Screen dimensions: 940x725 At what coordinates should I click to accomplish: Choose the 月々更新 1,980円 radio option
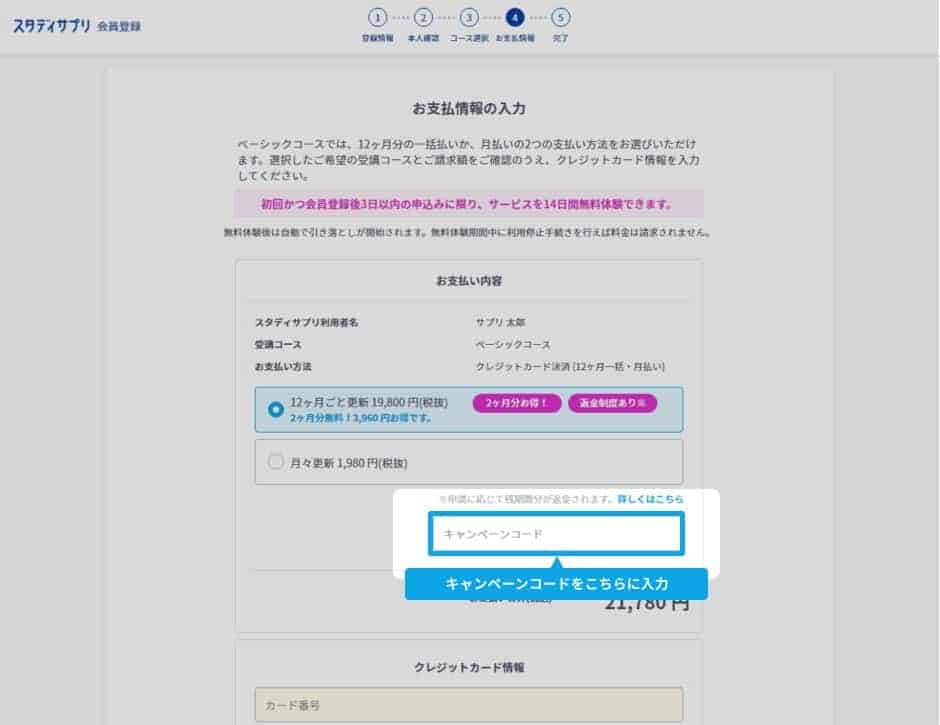[276, 463]
